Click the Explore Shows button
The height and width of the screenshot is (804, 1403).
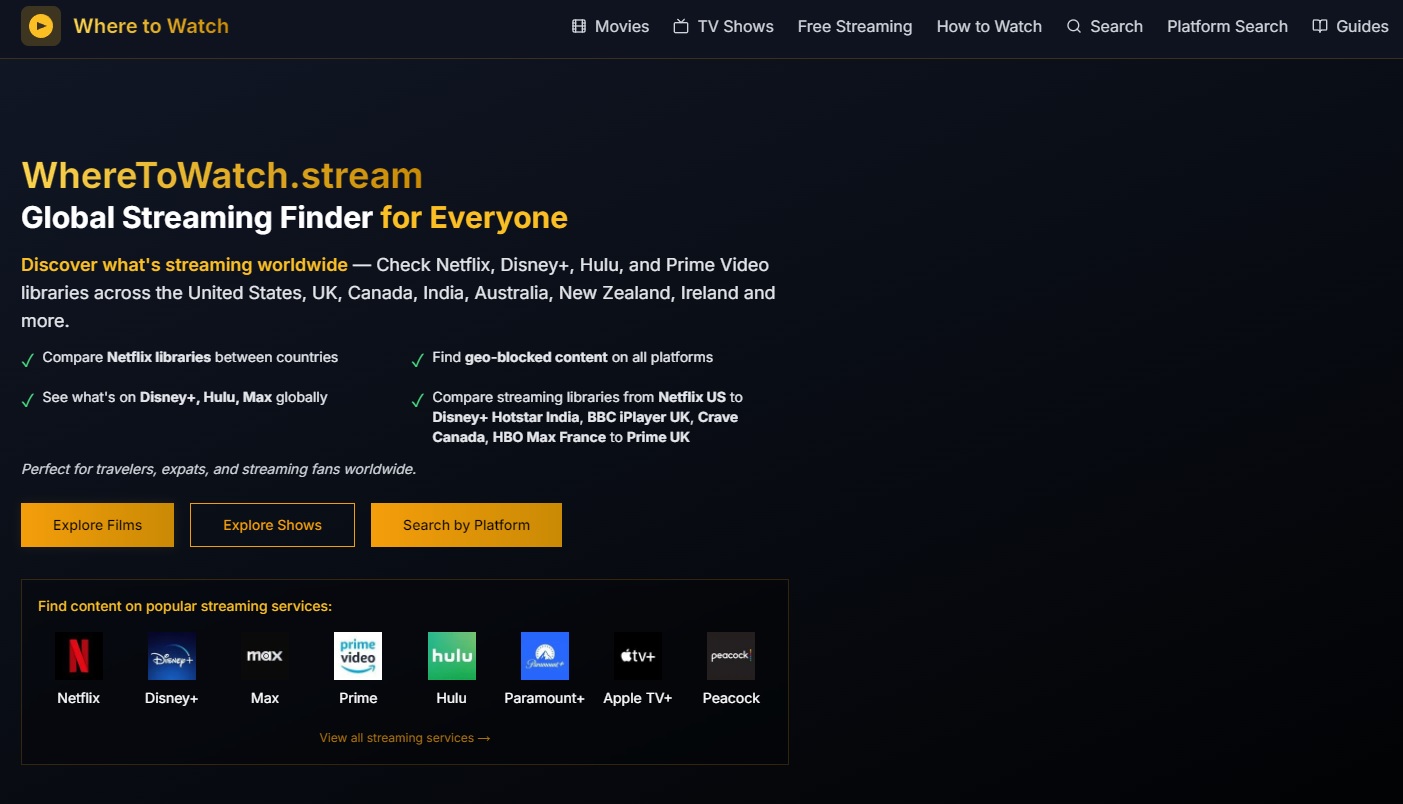[x=272, y=525]
